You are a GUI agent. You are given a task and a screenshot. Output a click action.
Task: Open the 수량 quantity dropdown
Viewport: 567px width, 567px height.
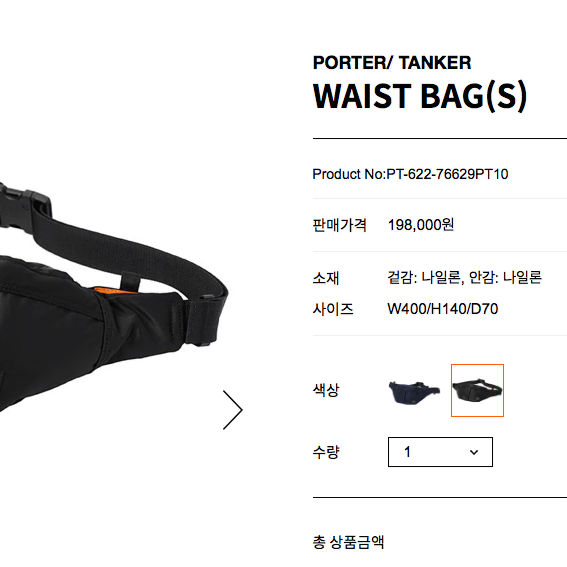point(440,452)
